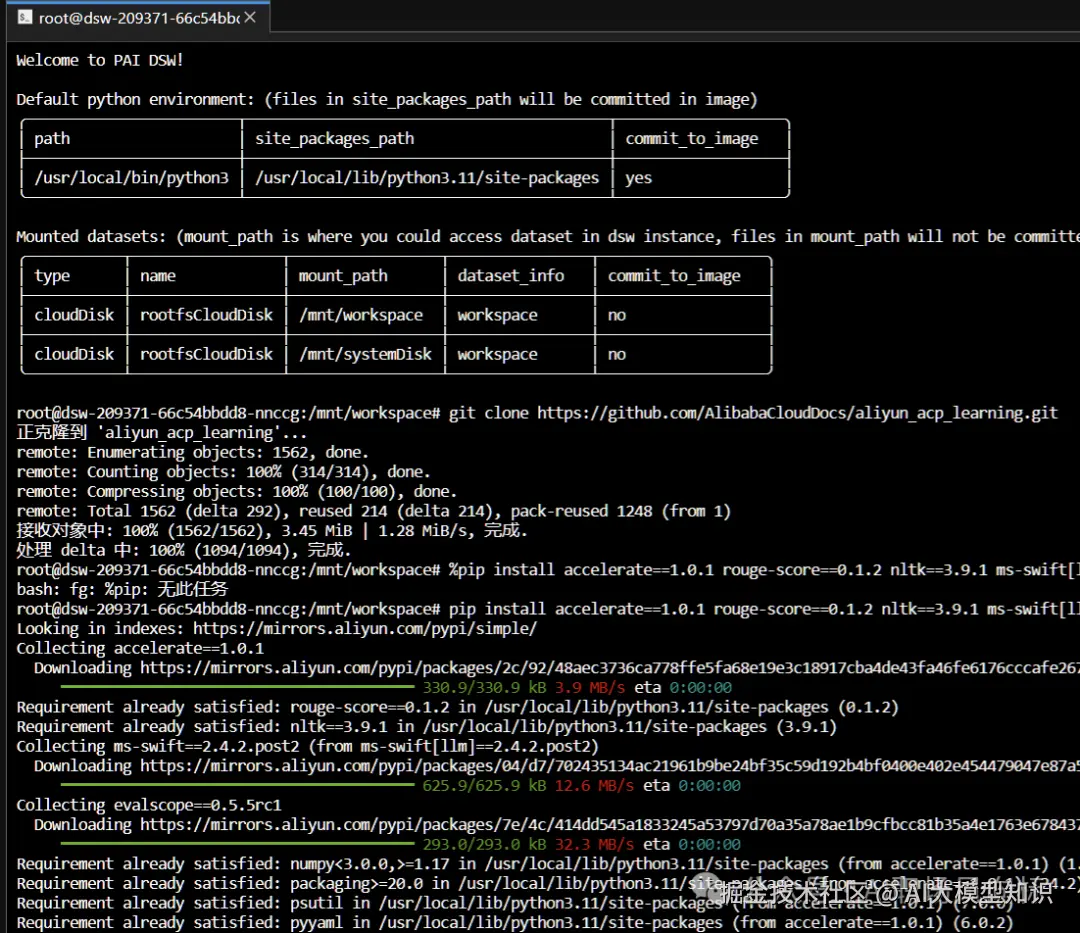Image resolution: width=1080 pixels, height=933 pixels.
Task: Click the '/mnt/workspace' mount path cell
Action: pos(361,315)
